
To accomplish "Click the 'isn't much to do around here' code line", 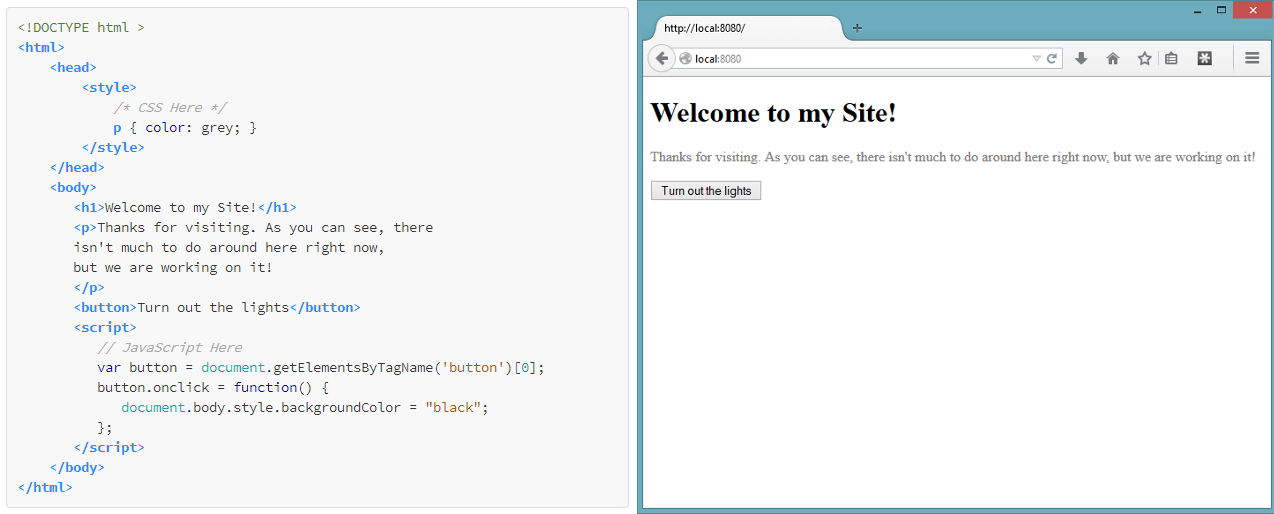I will point(229,248).
